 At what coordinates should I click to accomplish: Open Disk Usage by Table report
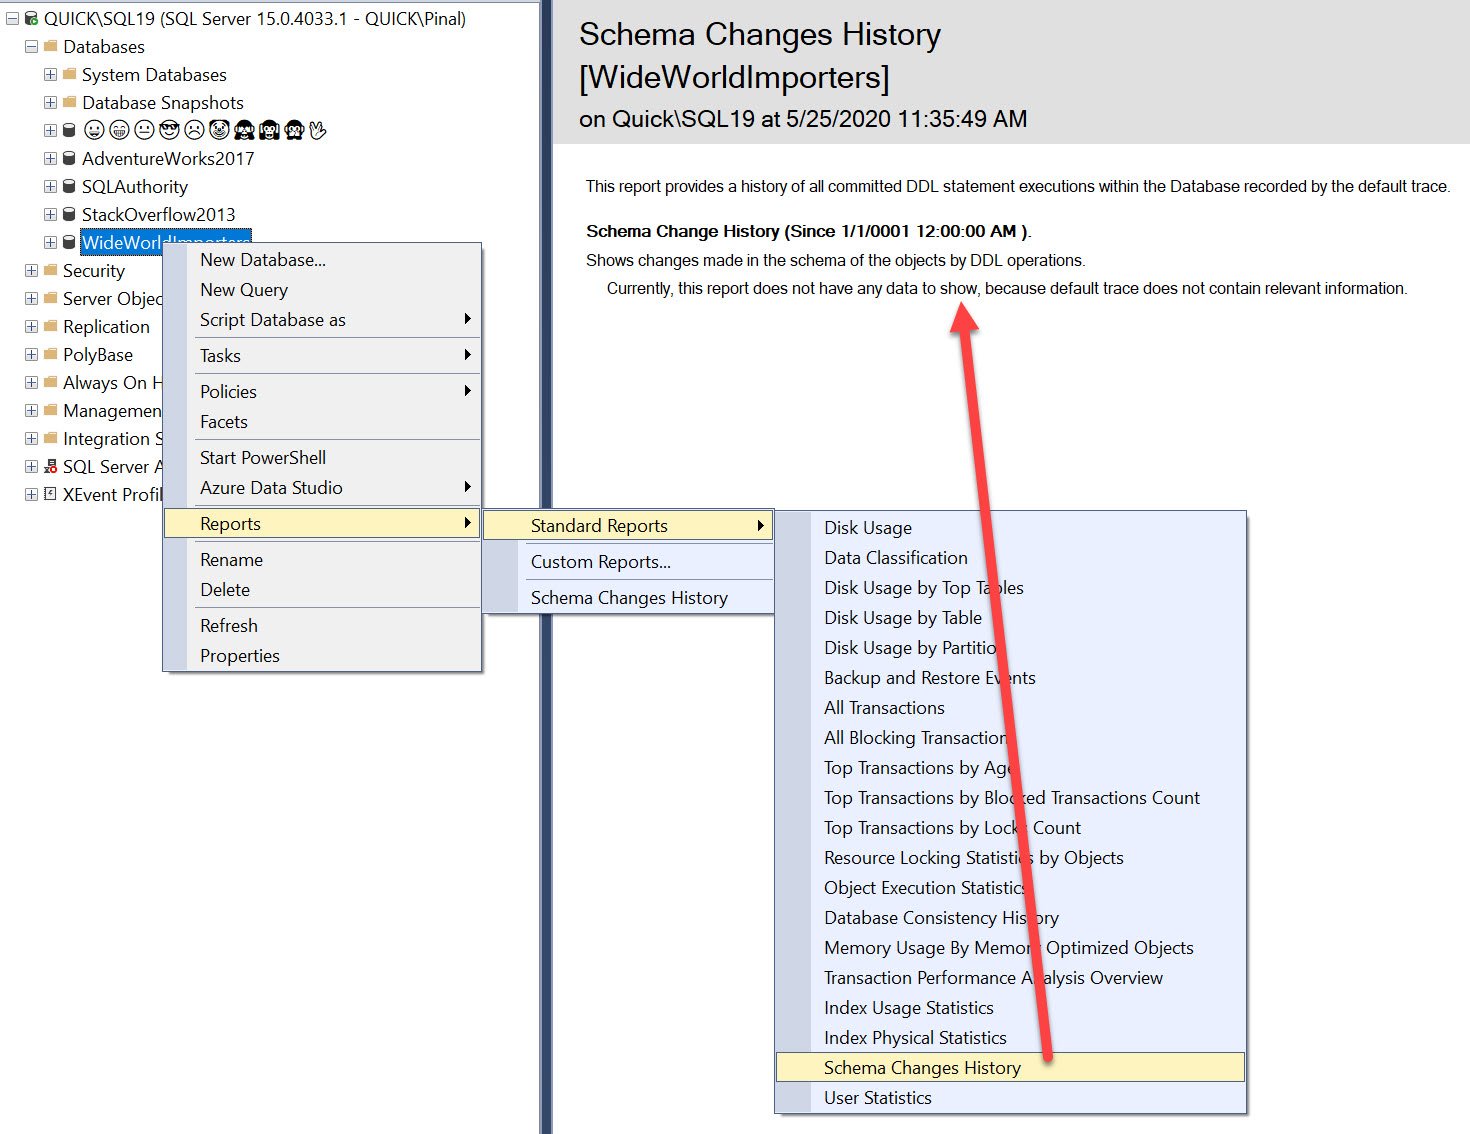point(1010,618)
